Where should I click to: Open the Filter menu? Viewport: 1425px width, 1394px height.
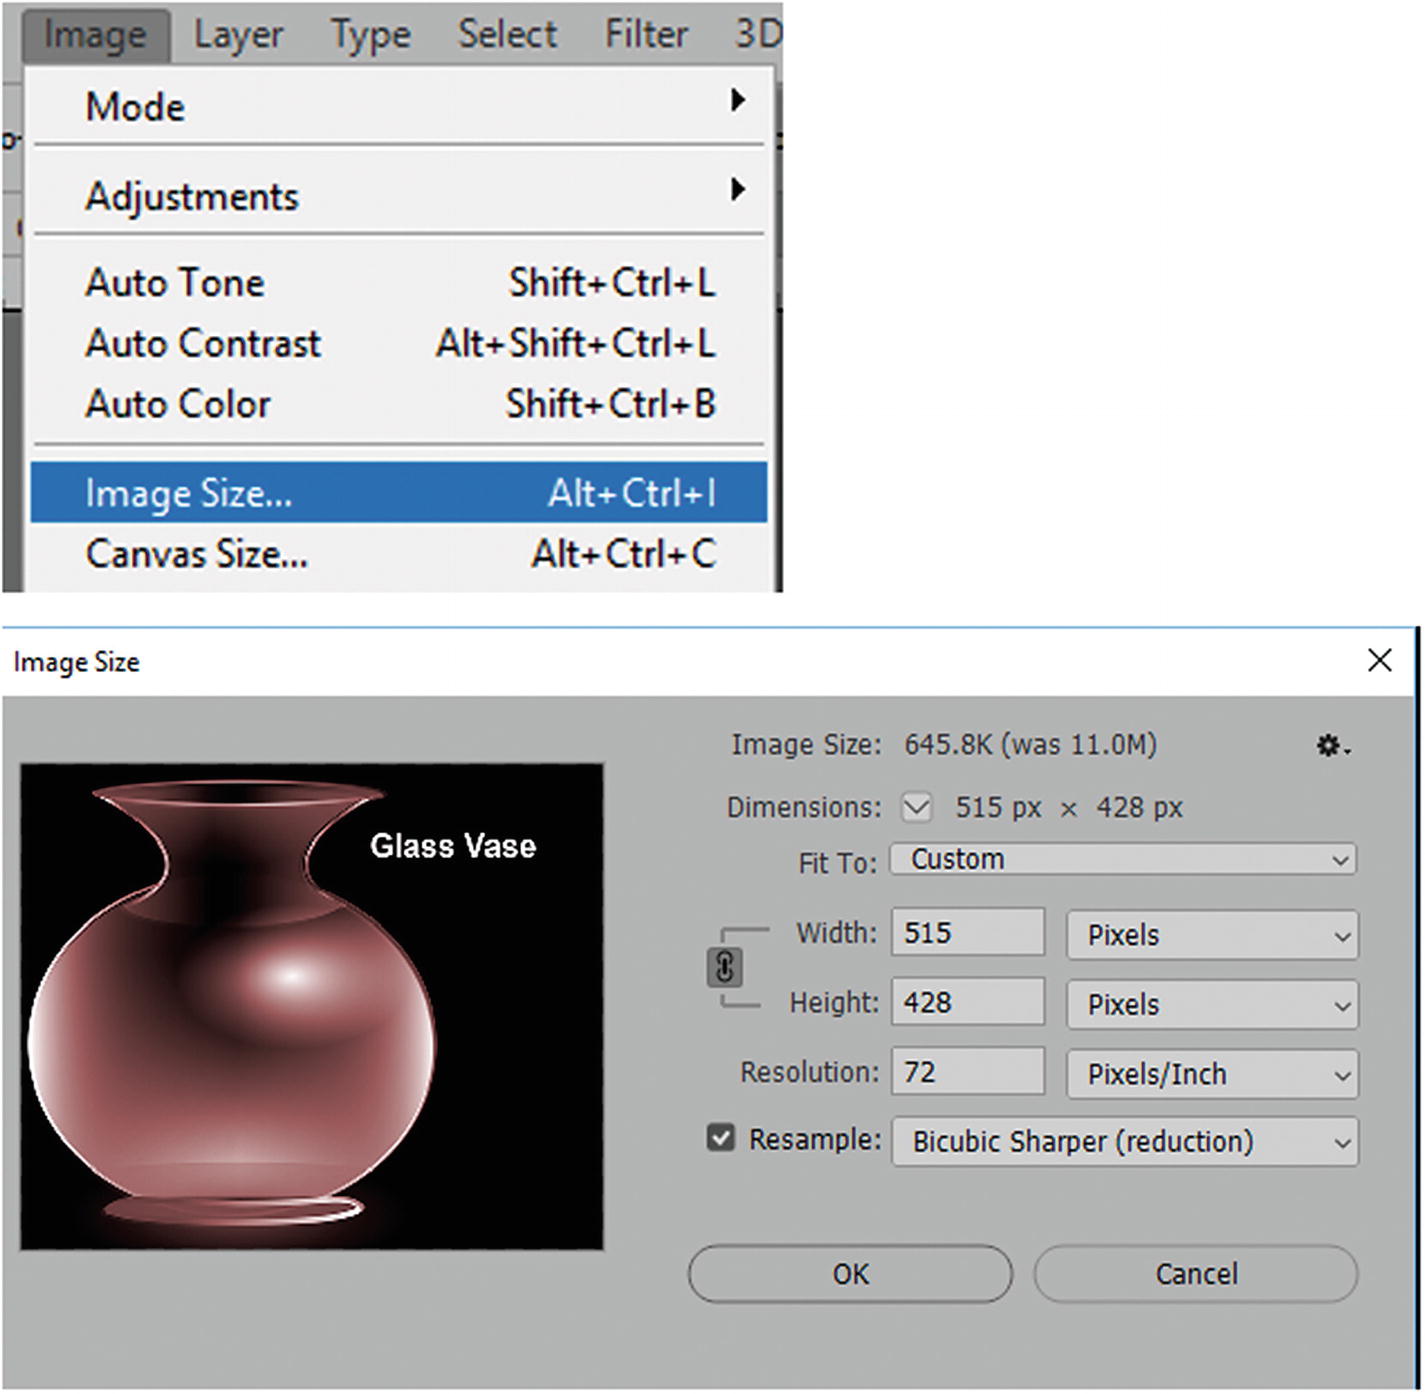(645, 33)
